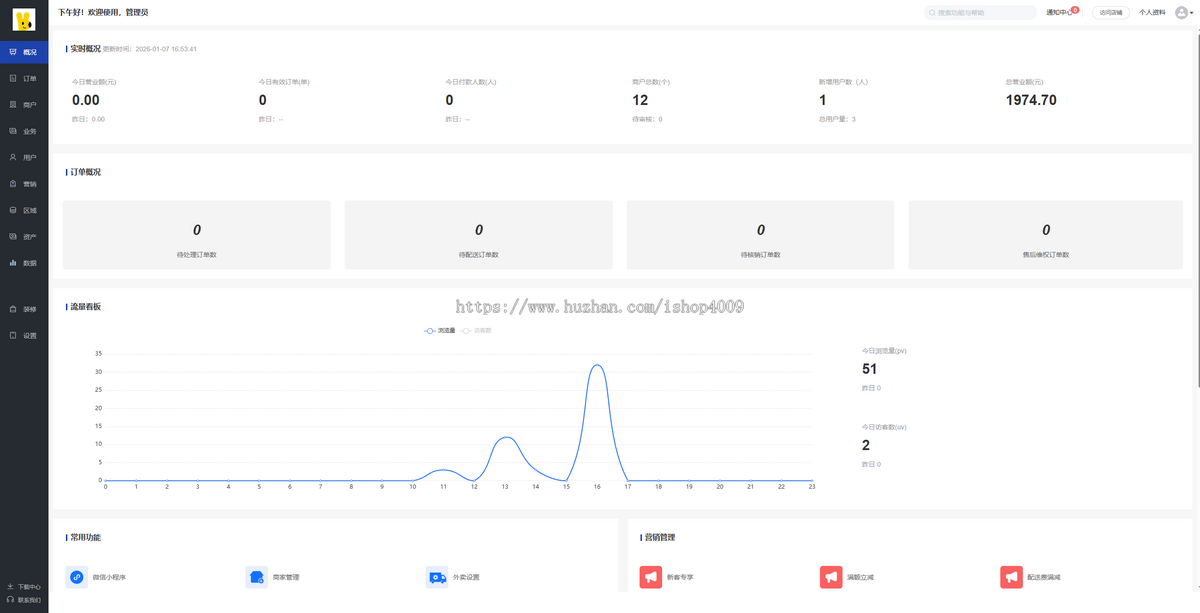Click the 待核销订单数 card

pyautogui.click(x=761, y=235)
